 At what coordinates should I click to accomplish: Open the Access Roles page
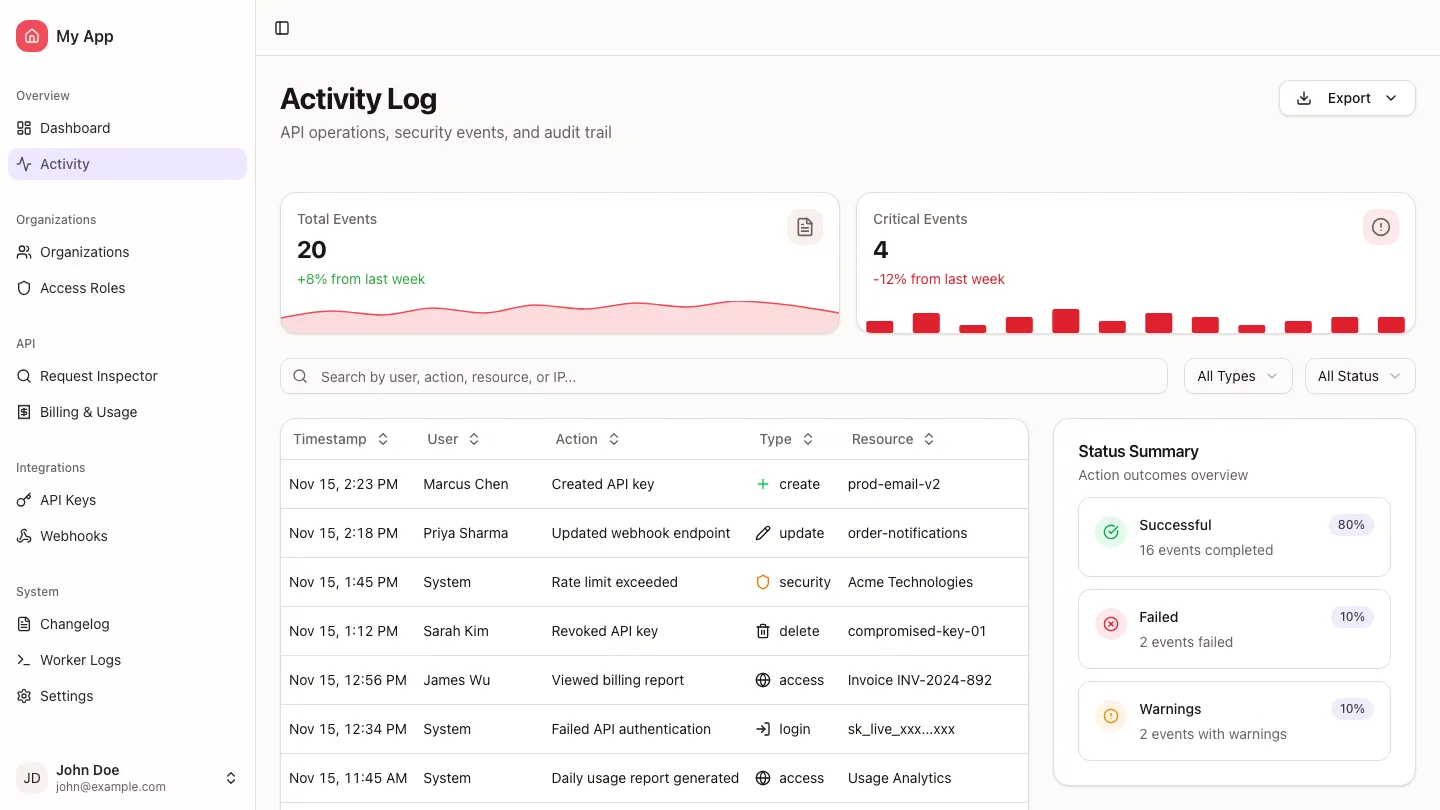(x=82, y=288)
